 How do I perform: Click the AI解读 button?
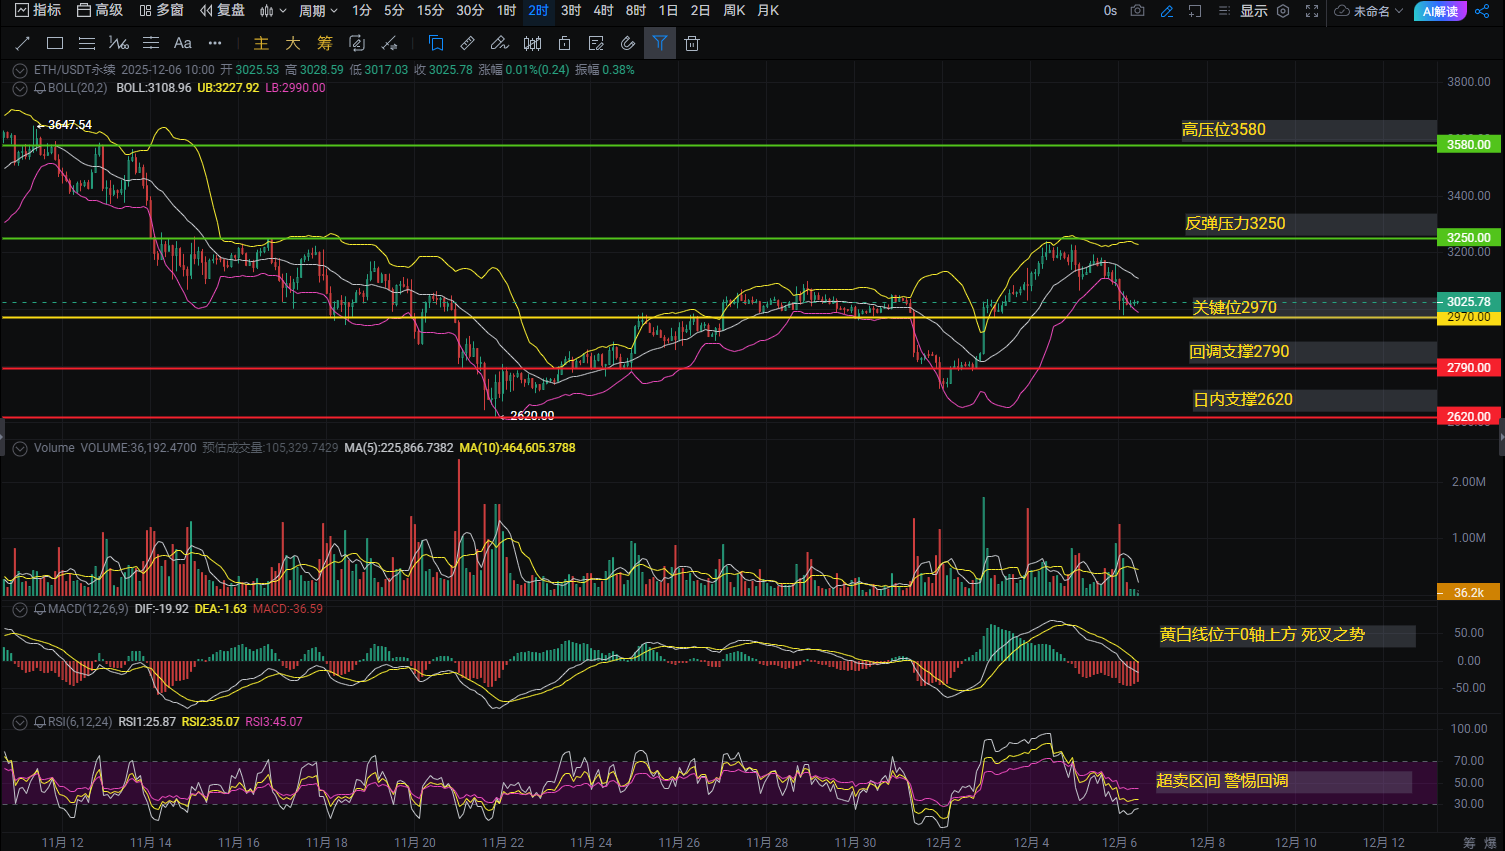(1440, 11)
